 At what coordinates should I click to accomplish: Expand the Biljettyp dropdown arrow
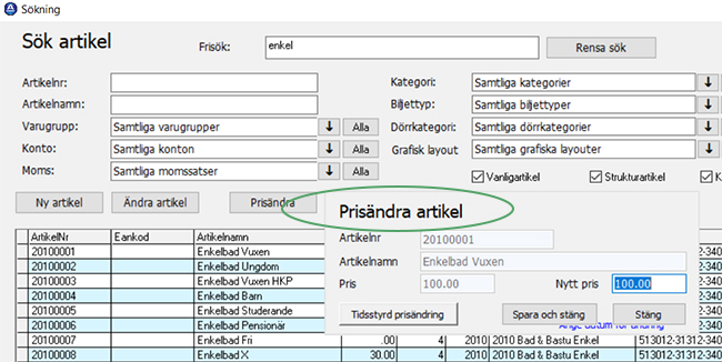(708, 105)
